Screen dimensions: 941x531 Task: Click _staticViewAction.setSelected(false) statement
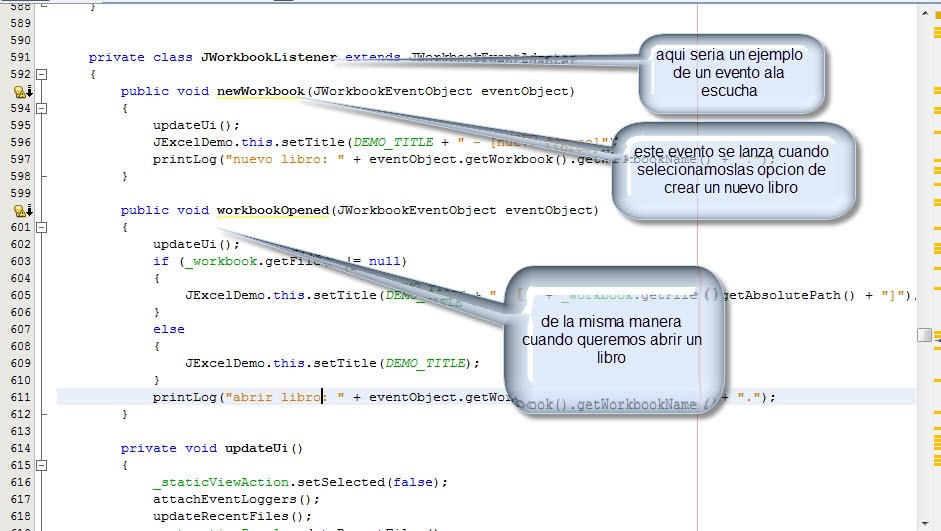pos(300,482)
